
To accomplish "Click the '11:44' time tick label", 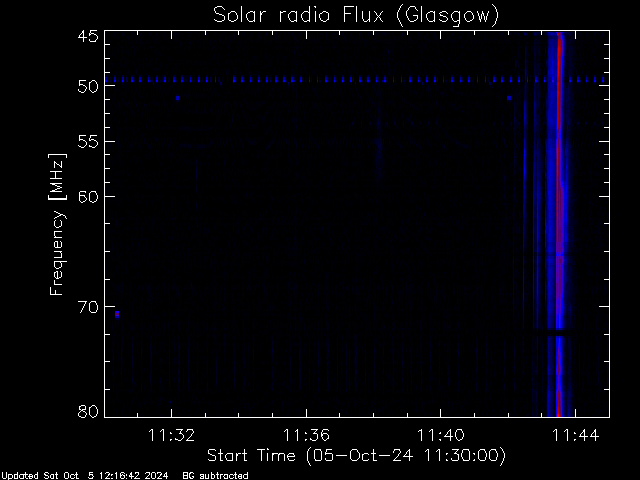I will (x=576, y=435).
